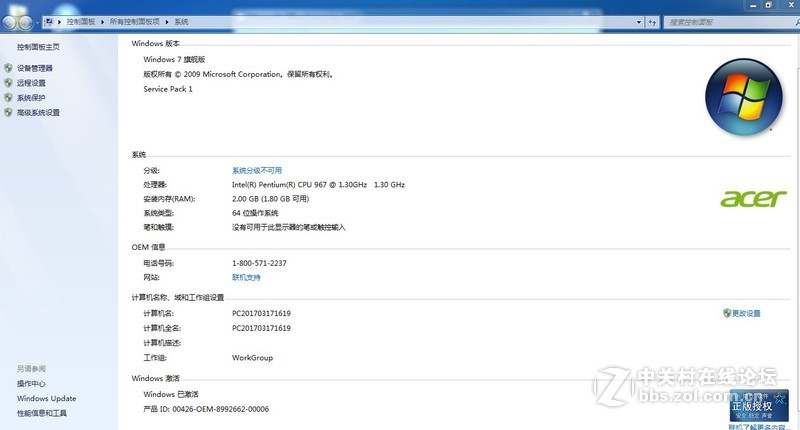The image size is (800, 430).
Task: Select 所有控制面板项 breadcrumb in address bar
Action: tap(135, 22)
